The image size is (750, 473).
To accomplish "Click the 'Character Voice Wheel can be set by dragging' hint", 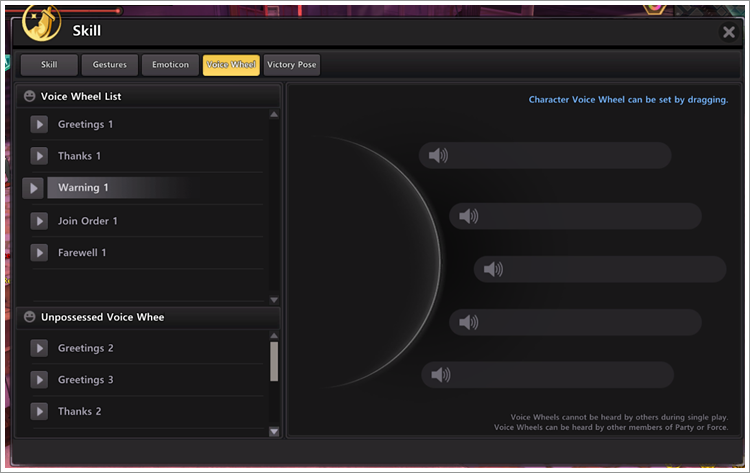I will click(628, 99).
